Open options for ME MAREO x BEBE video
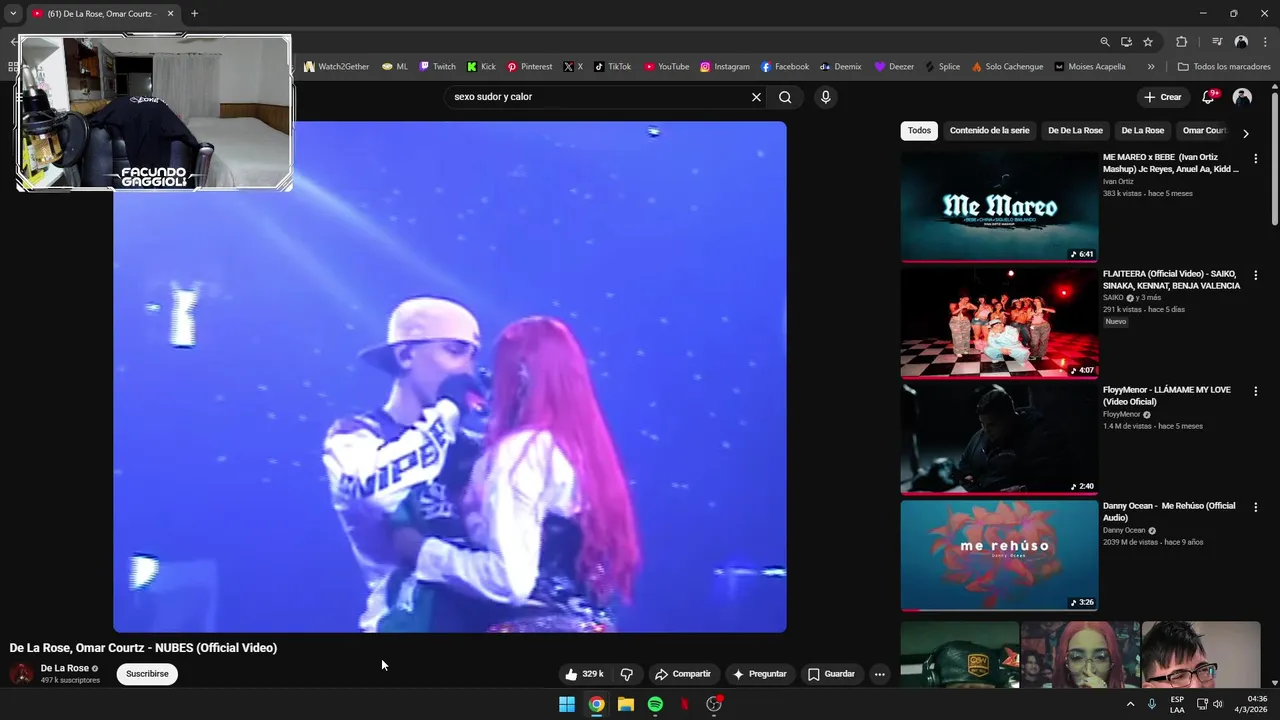This screenshot has height=720, width=1280. coord(1256,159)
